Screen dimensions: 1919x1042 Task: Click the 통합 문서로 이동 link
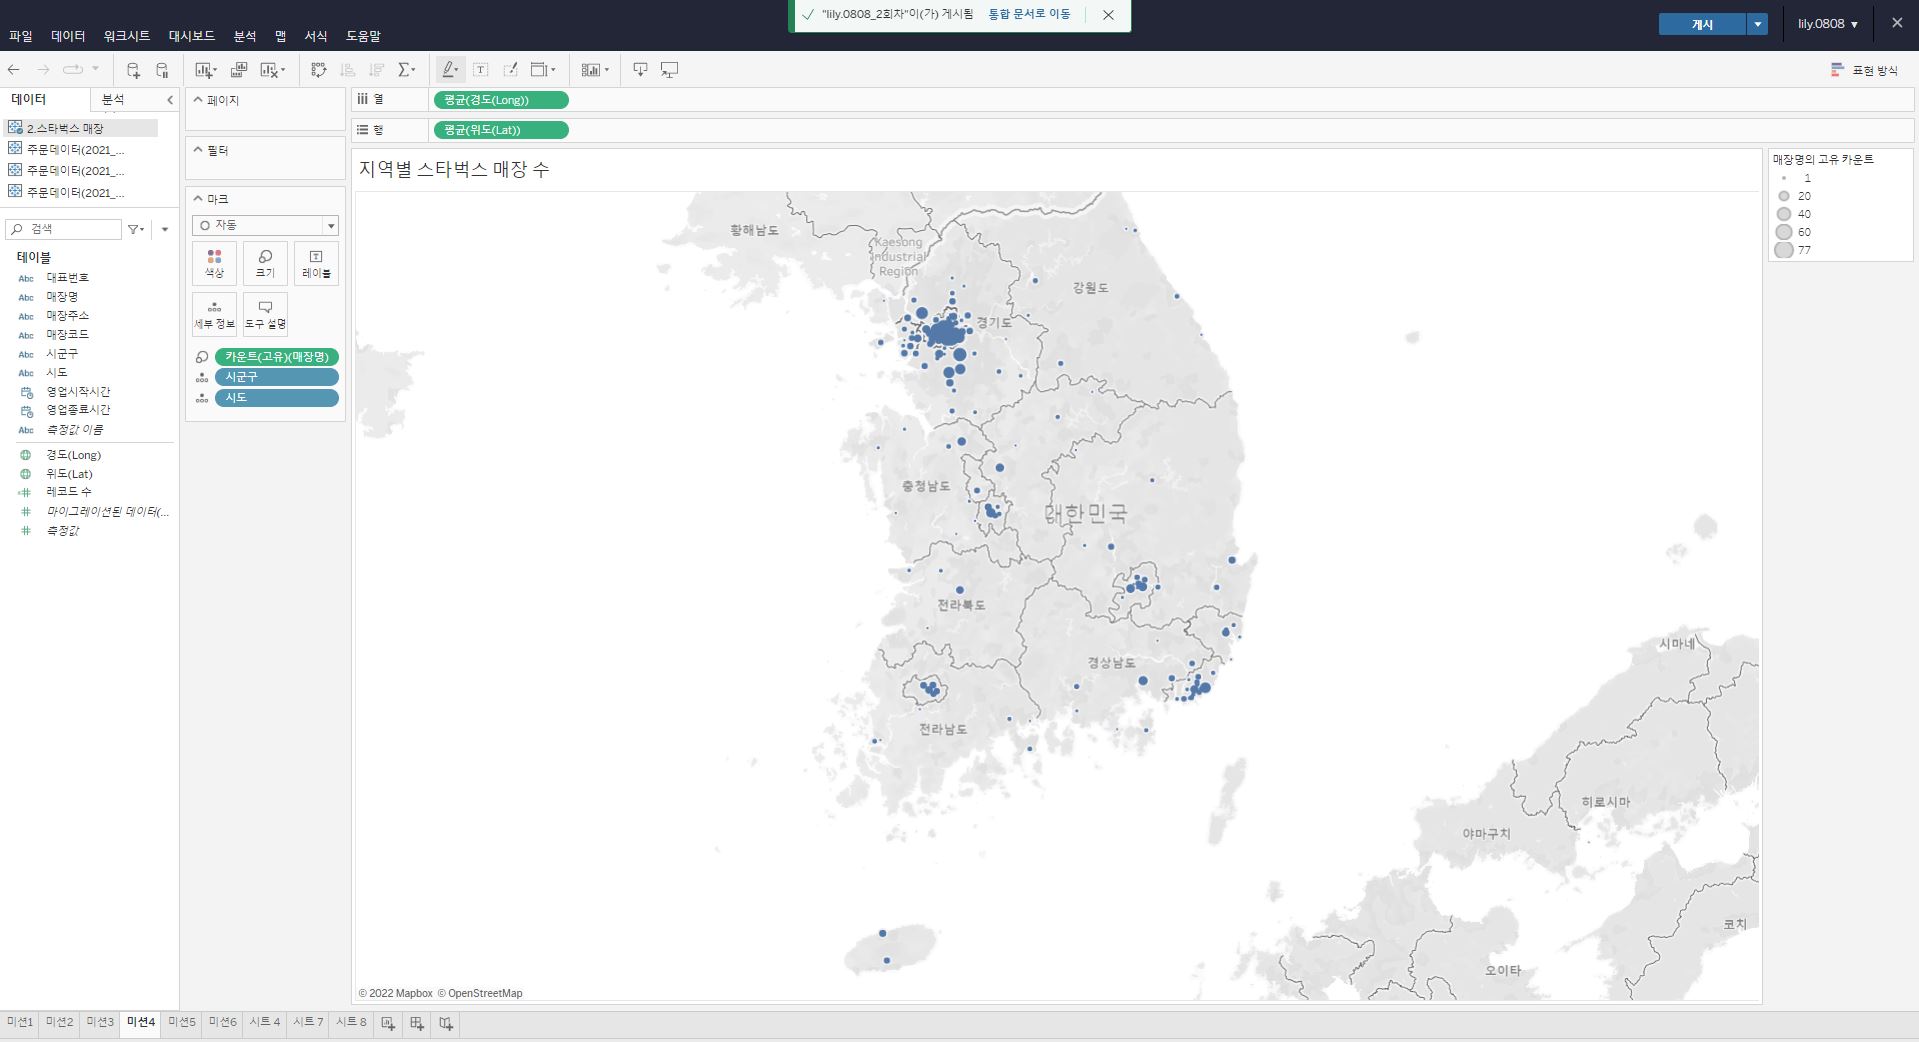tap(1029, 14)
